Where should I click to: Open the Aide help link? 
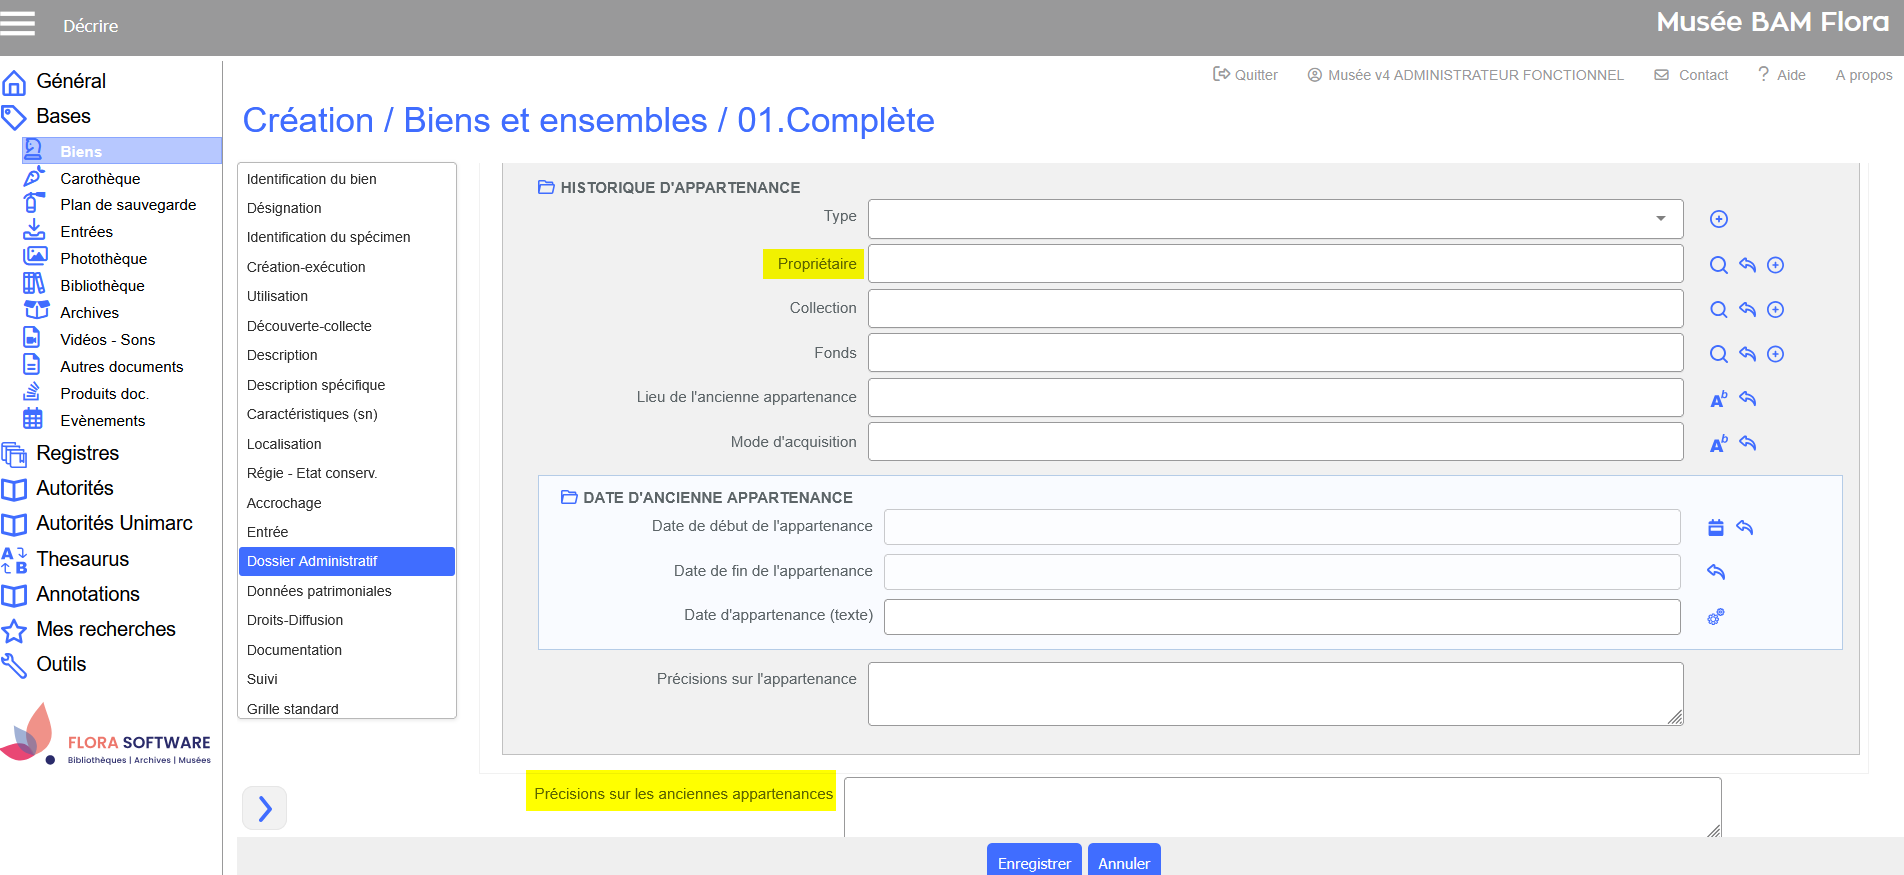1781,75
